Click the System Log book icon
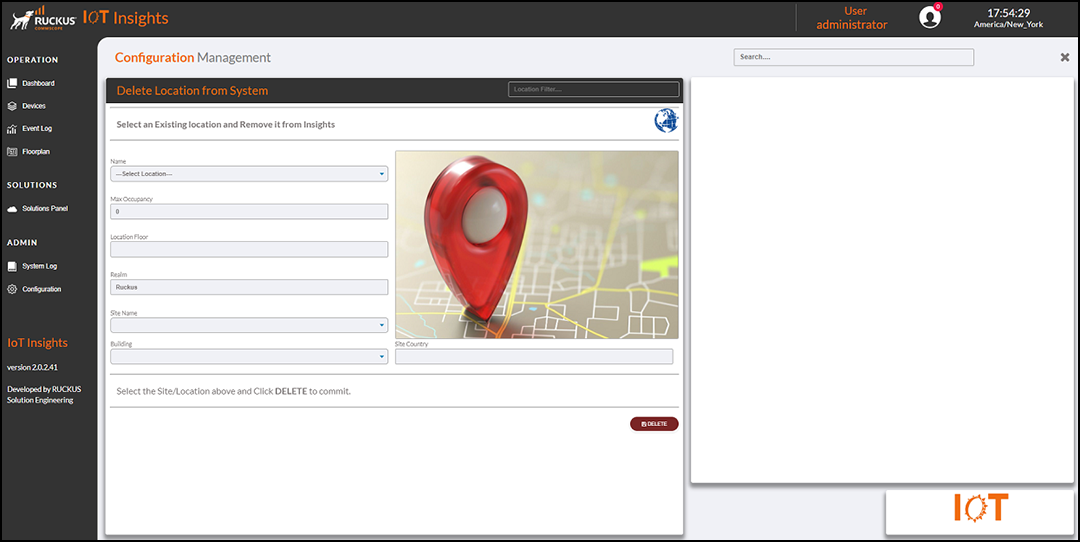 12,267
